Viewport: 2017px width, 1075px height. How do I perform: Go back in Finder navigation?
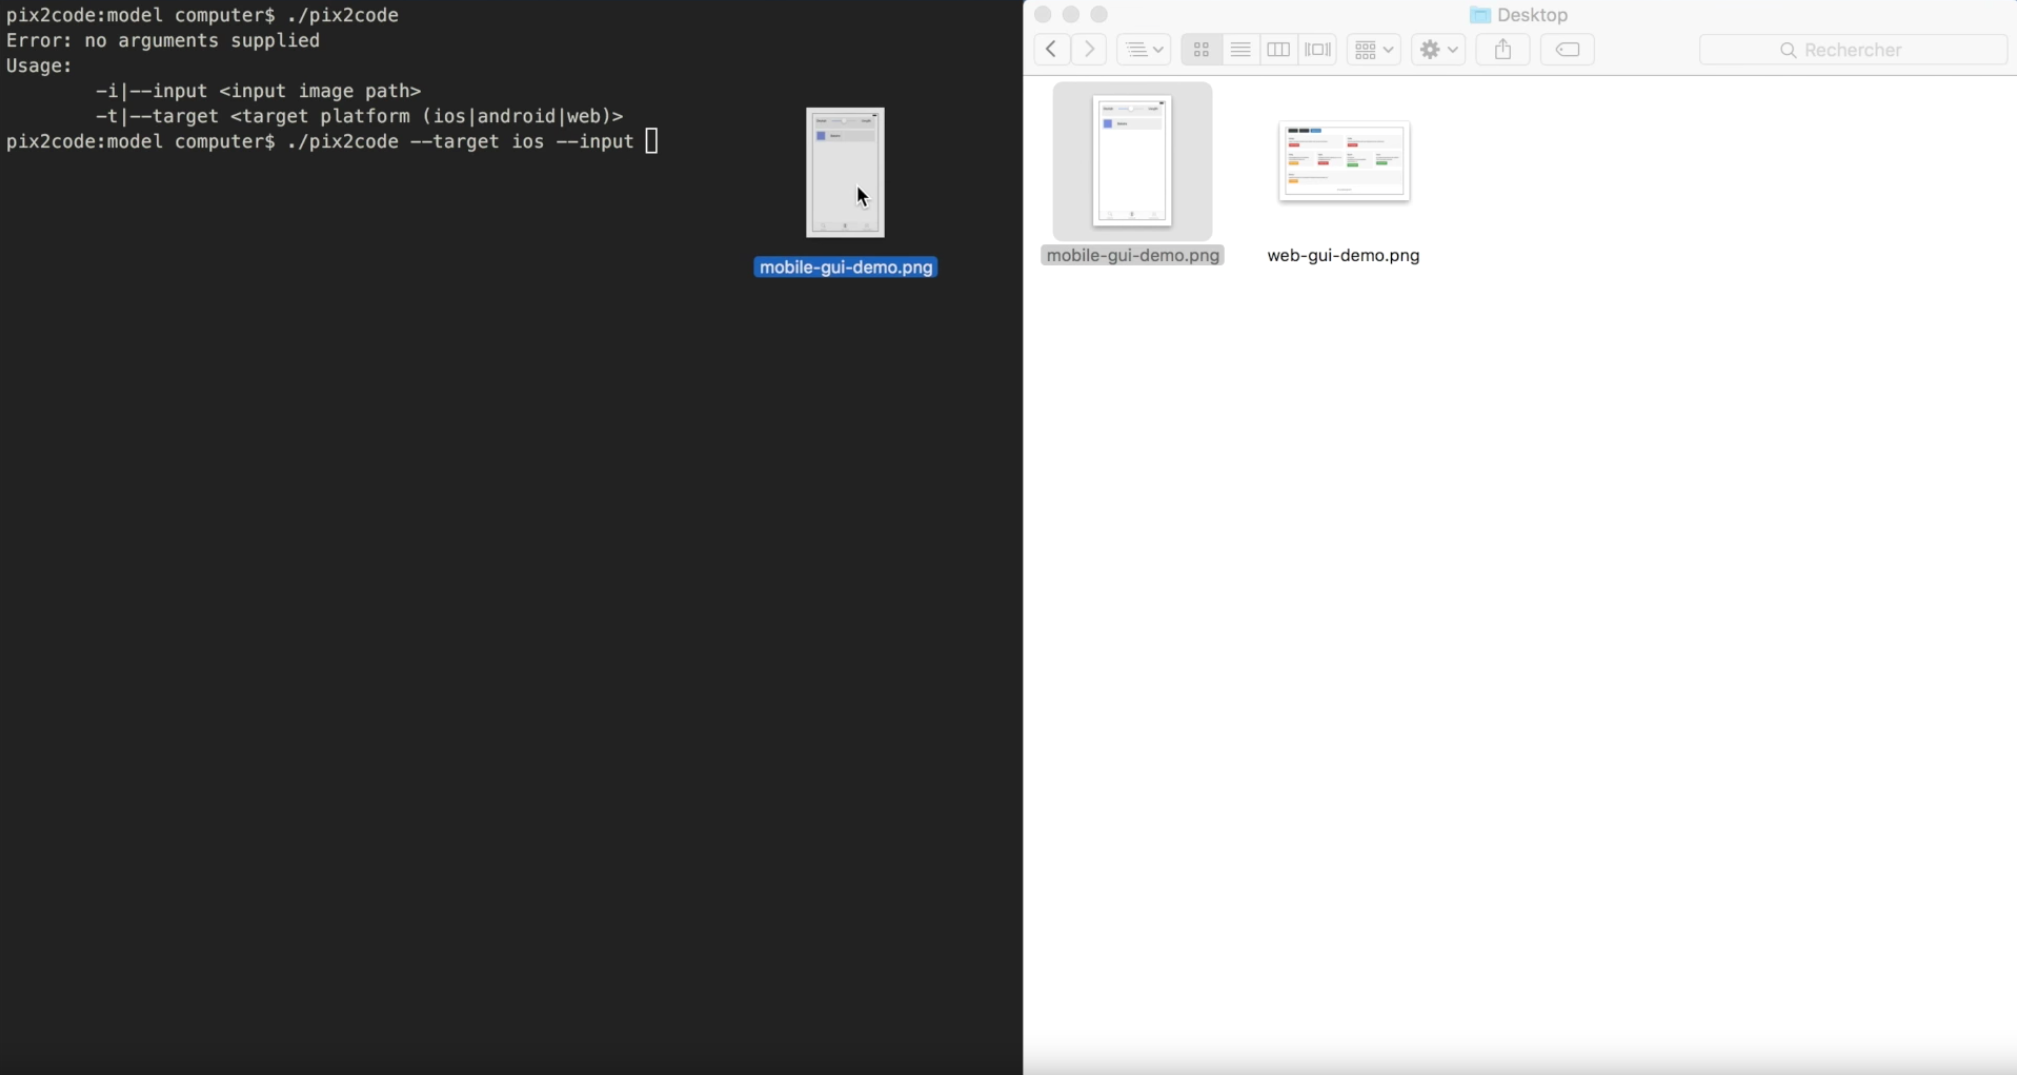pyautogui.click(x=1051, y=49)
